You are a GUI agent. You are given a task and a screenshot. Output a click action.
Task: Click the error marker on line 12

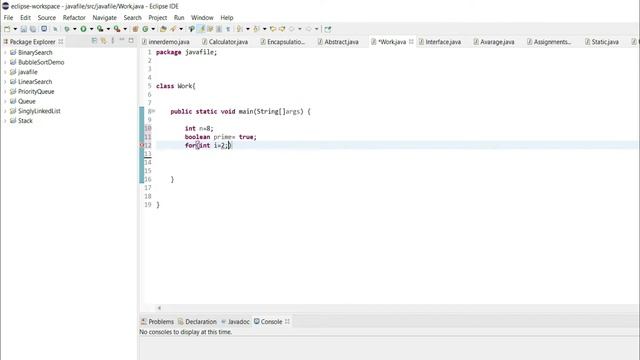142,145
